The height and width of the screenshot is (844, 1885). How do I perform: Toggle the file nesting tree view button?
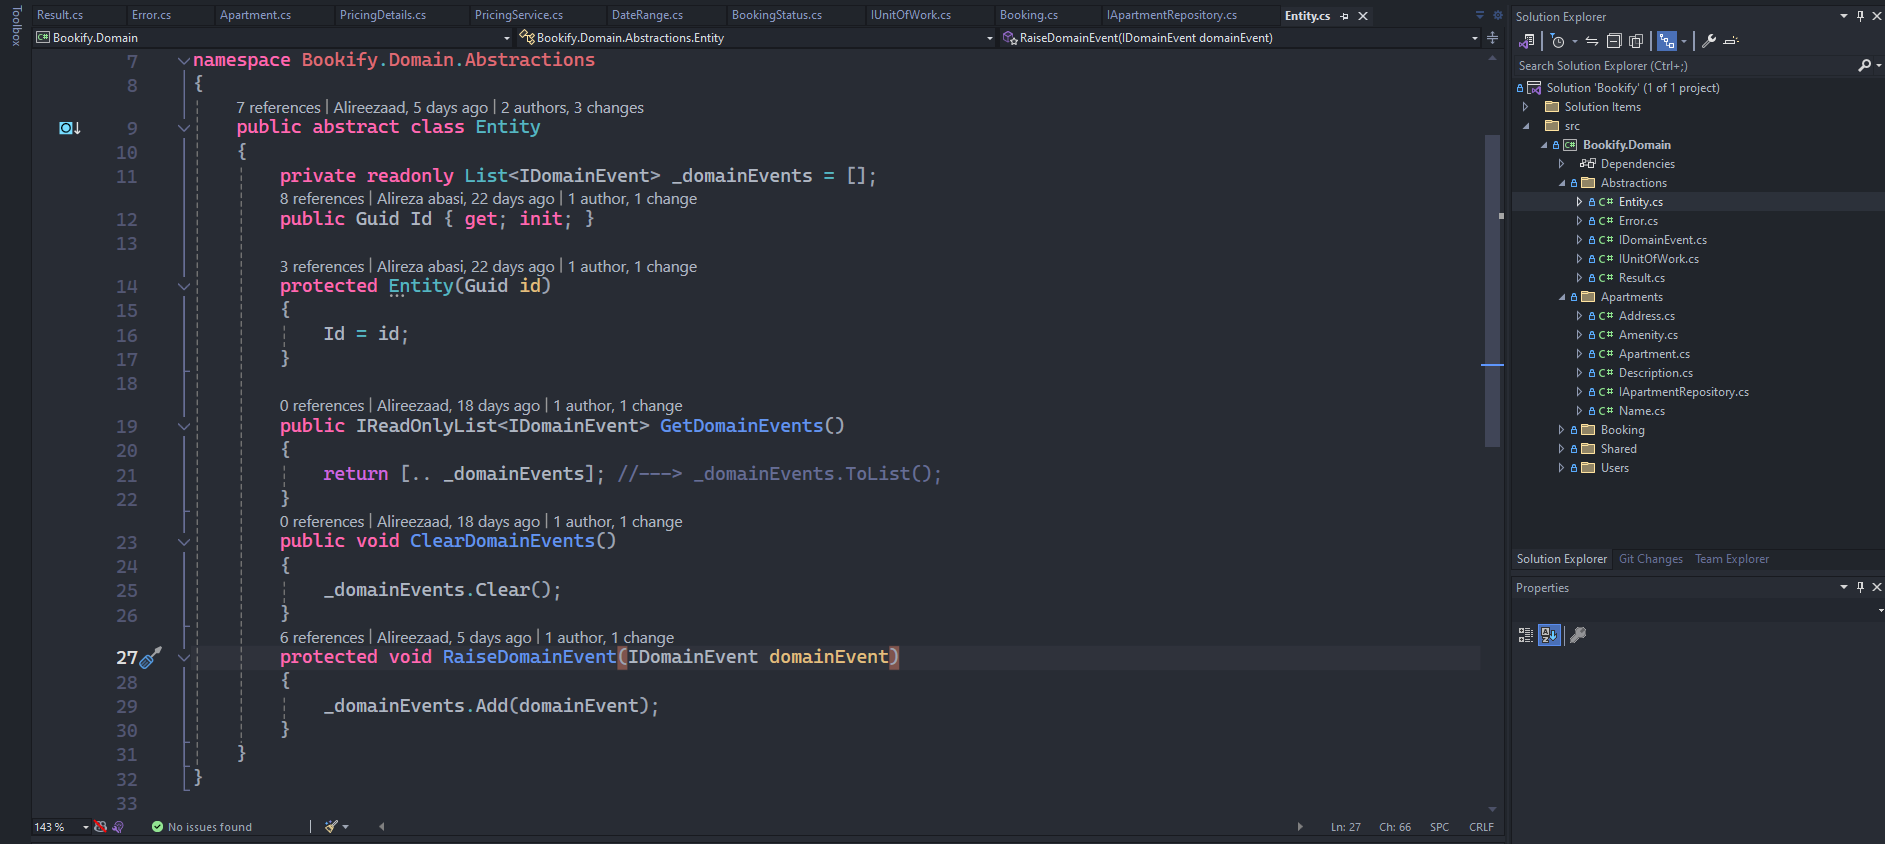click(x=1666, y=41)
